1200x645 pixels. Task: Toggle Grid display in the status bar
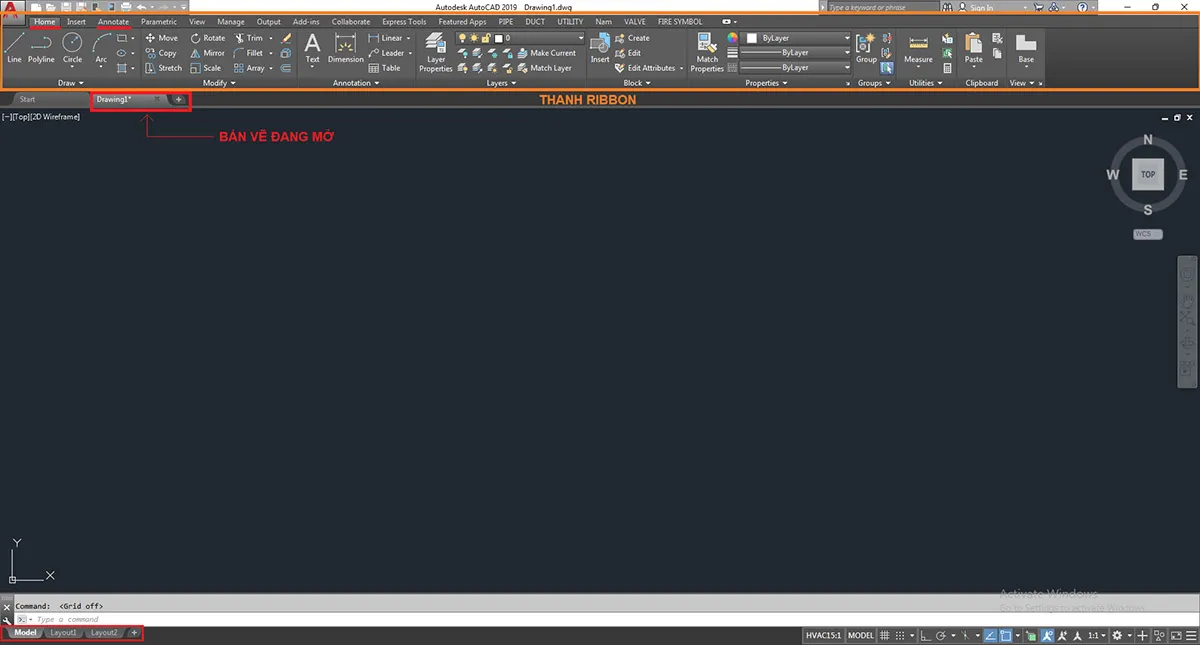[885, 635]
